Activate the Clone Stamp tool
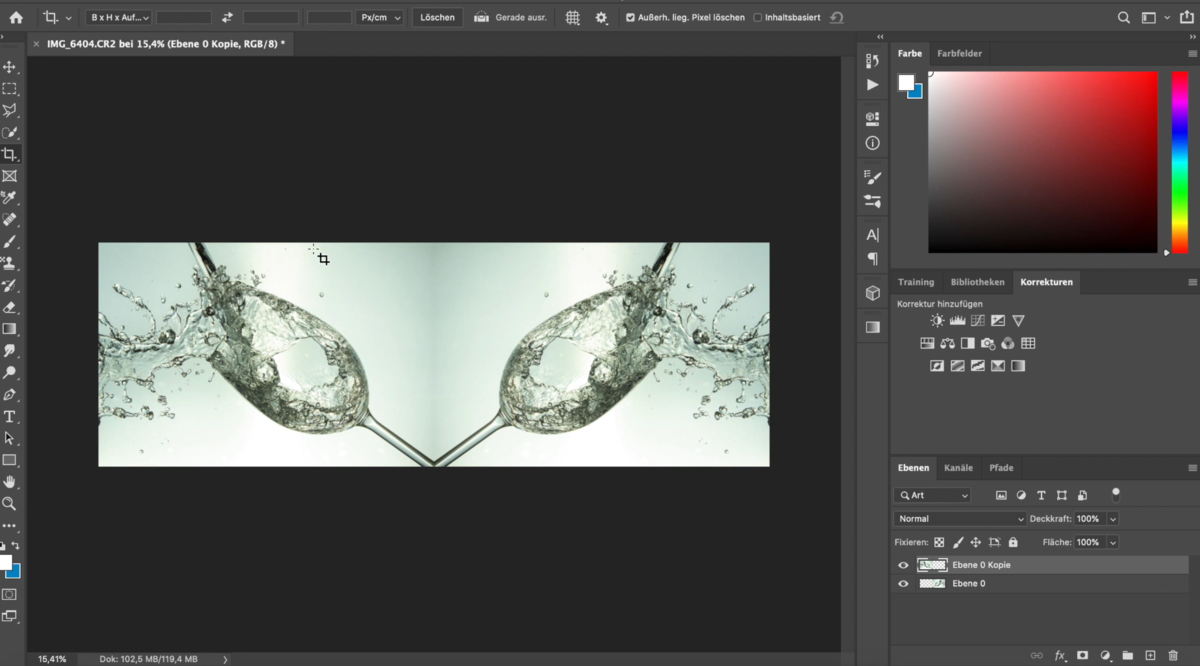 pos(11,264)
